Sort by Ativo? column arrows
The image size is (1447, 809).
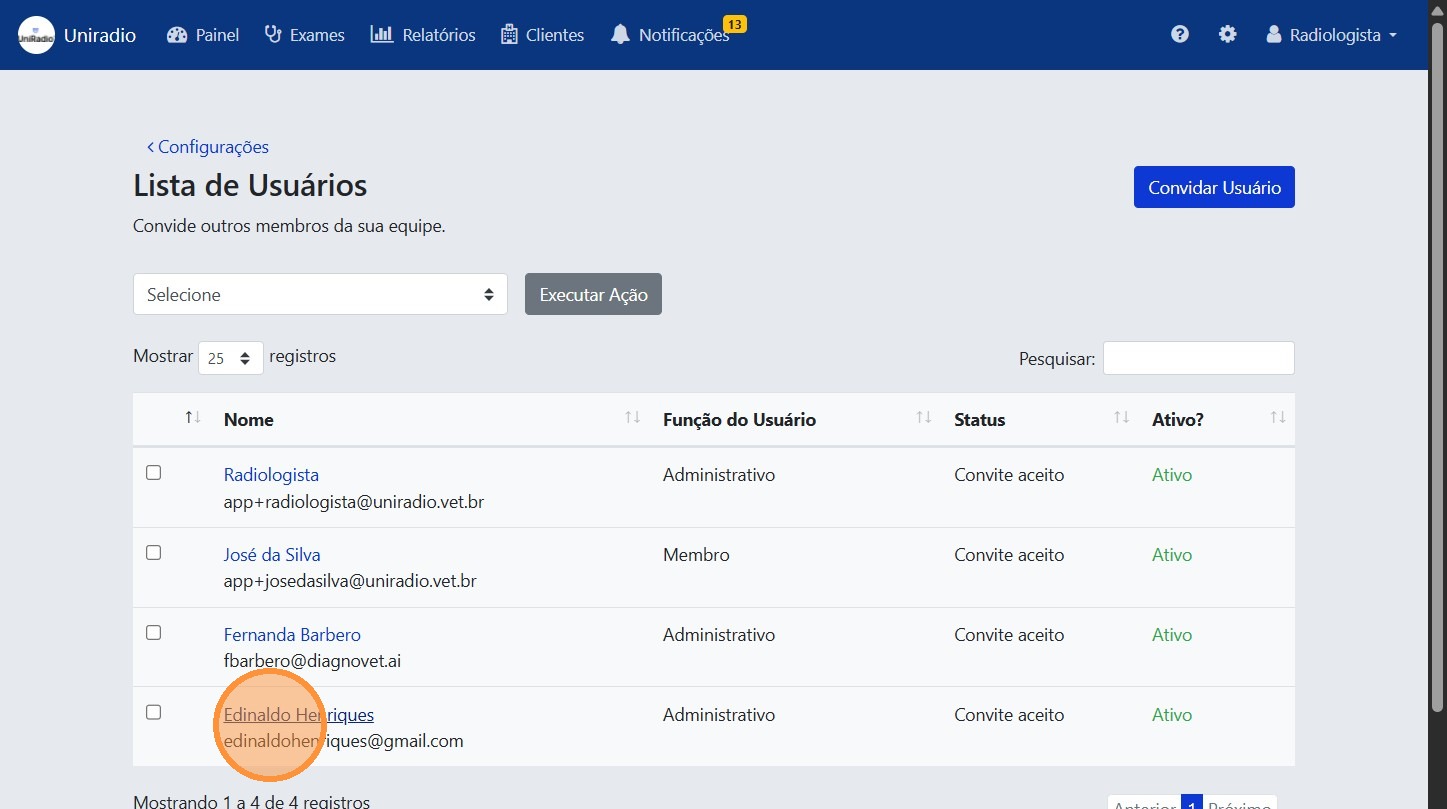tap(1278, 418)
